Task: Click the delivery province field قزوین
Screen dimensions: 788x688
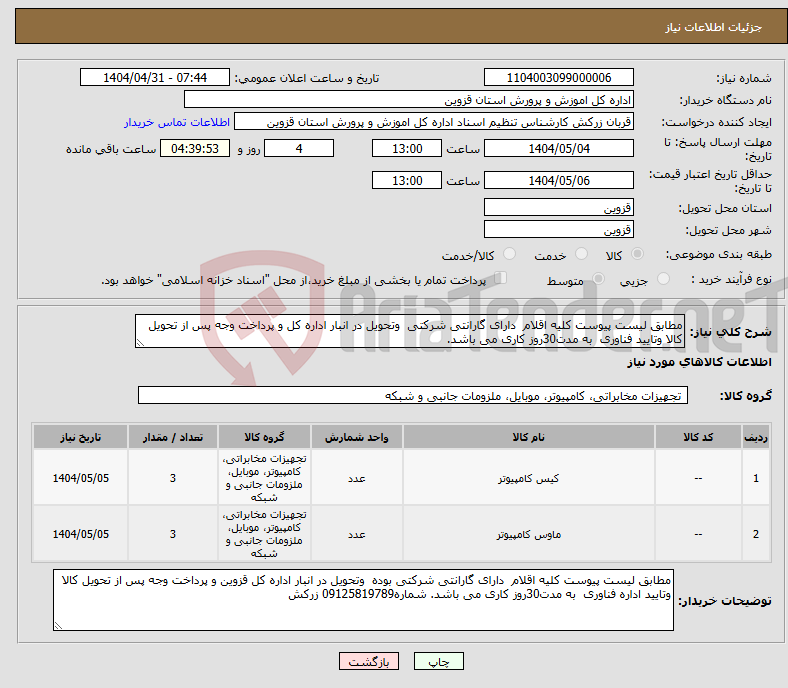Action: (x=558, y=207)
